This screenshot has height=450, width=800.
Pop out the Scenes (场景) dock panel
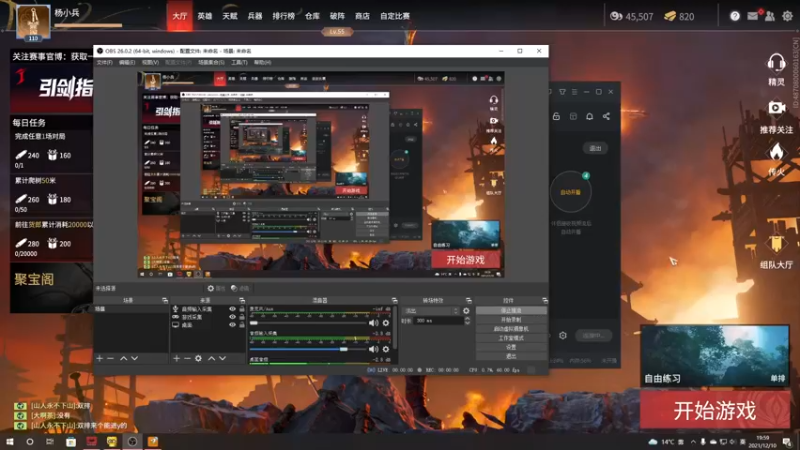click(x=164, y=301)
